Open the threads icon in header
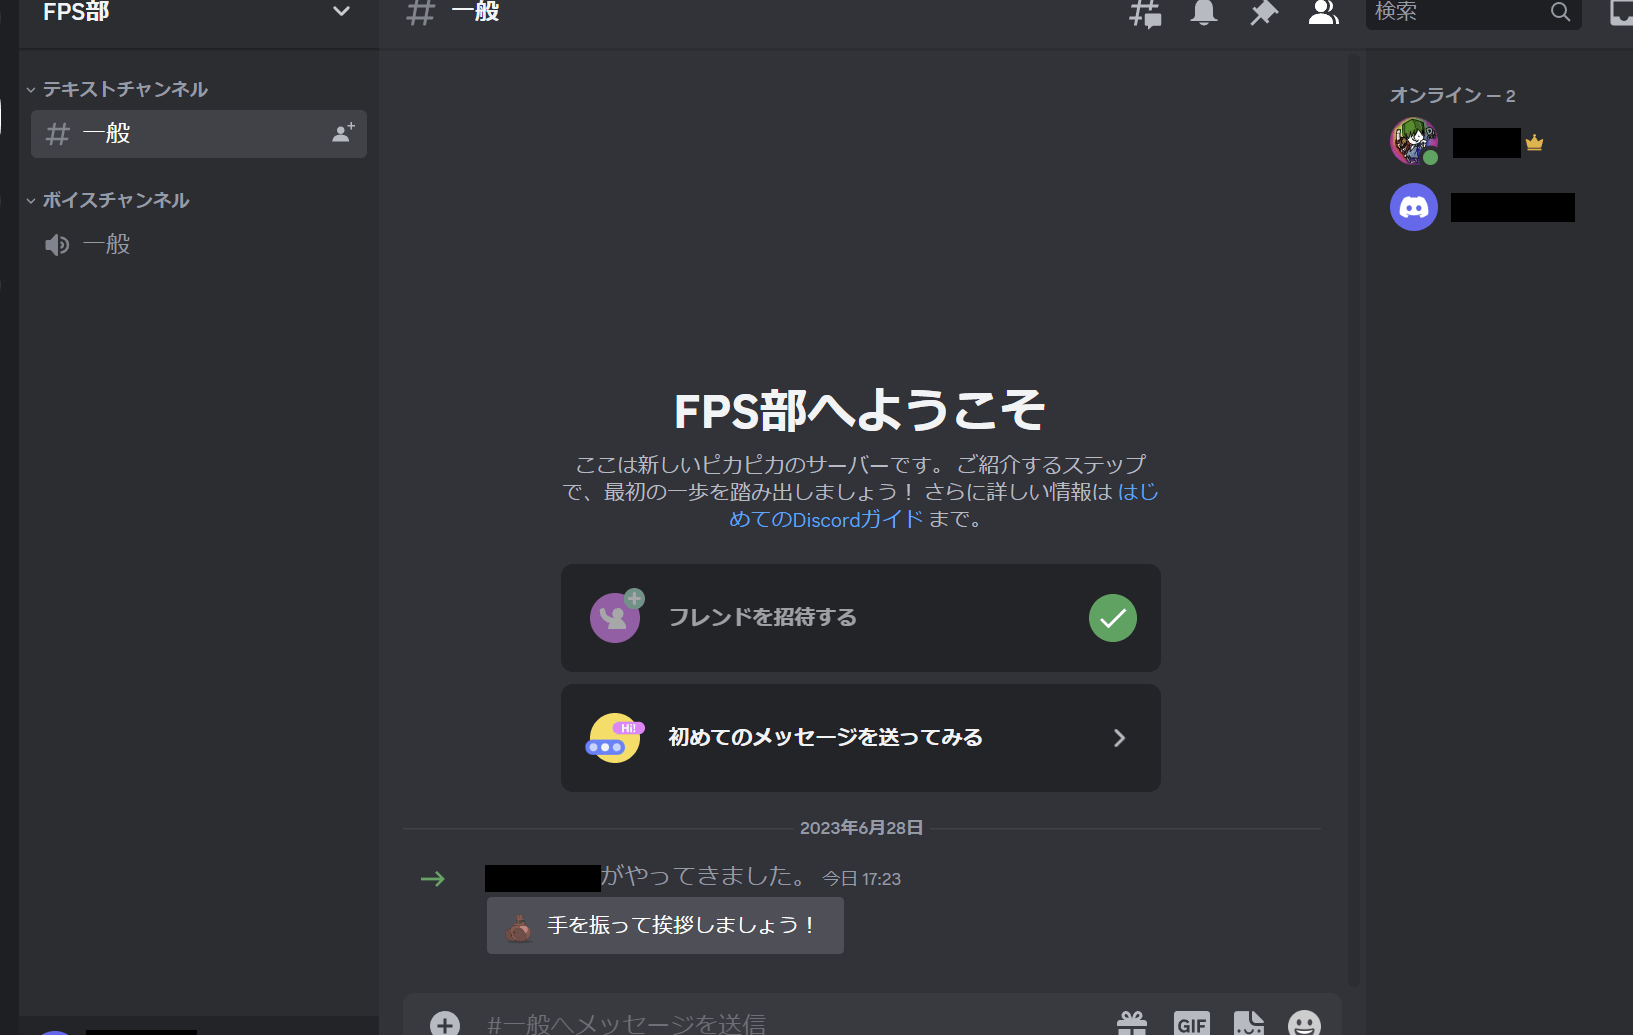Image resolution: width=1633 pixels, height=1035 pixels. tap(1145, 13)
